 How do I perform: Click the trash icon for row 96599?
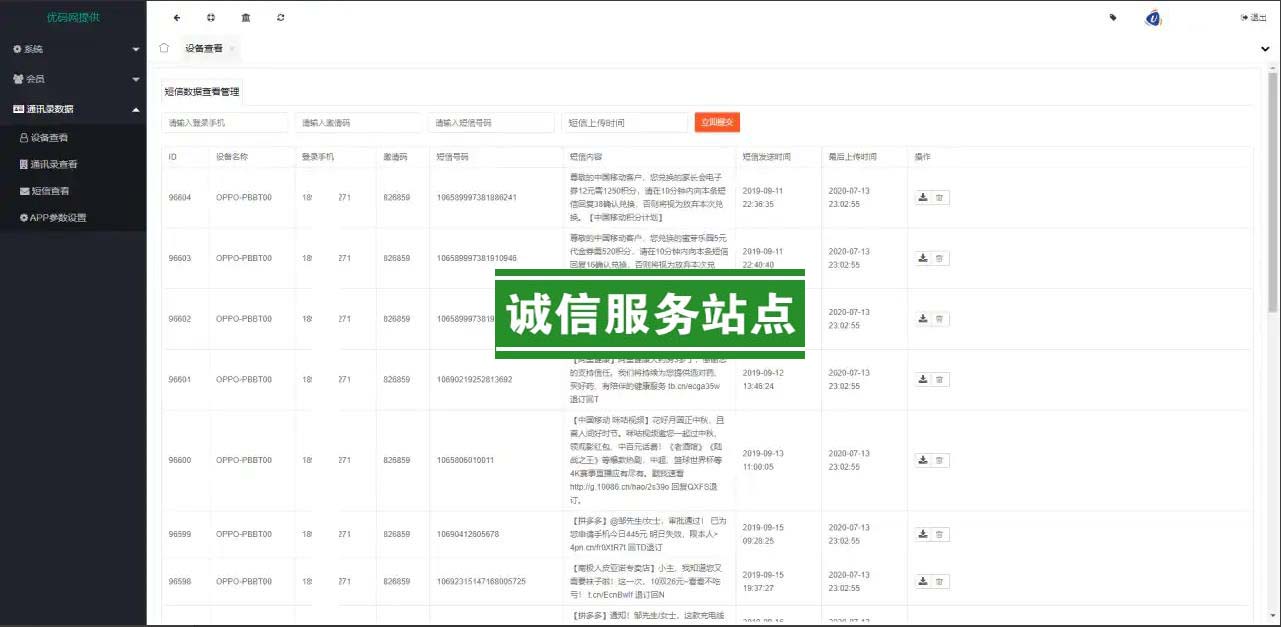(940, 534)
